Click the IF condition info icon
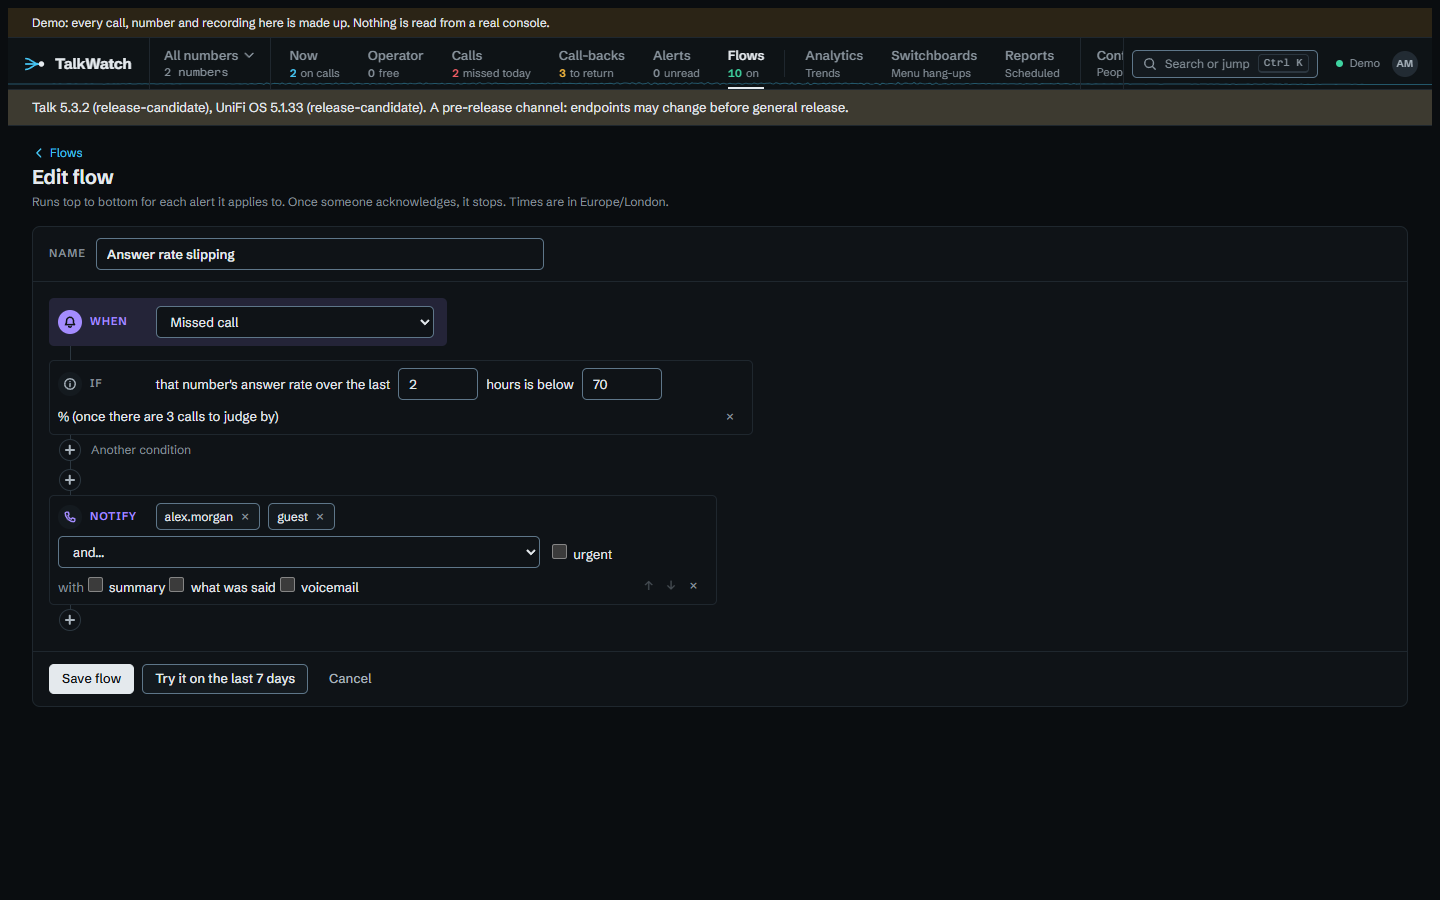Image resolution: width=1440 pixels, height=900 pixels. click(x=70, y=384)
